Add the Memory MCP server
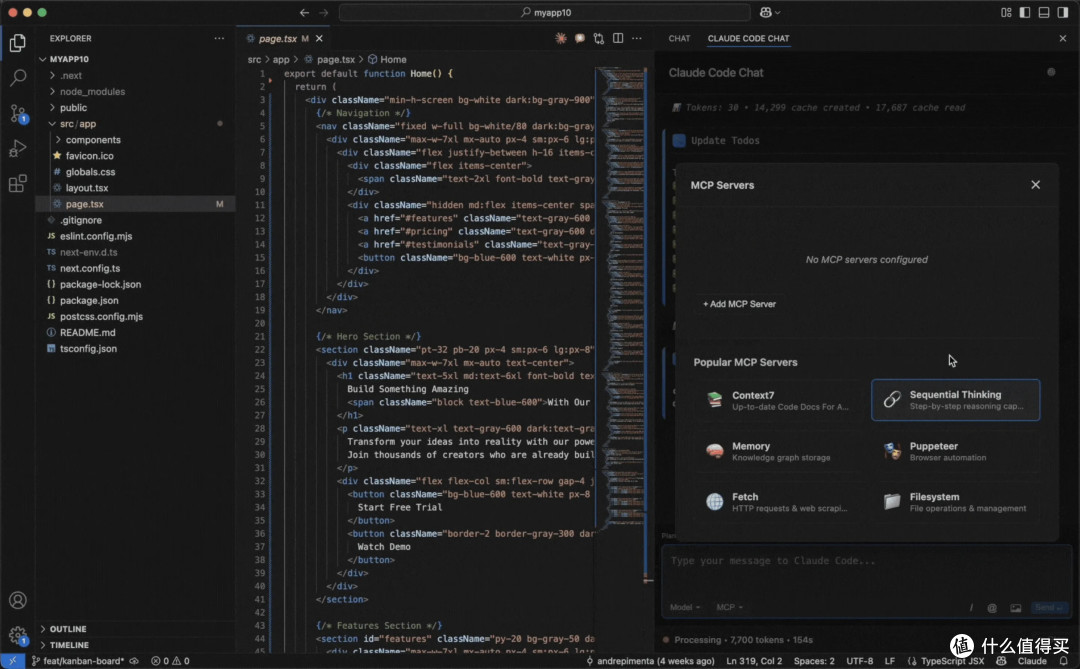 tap(778, 451)
